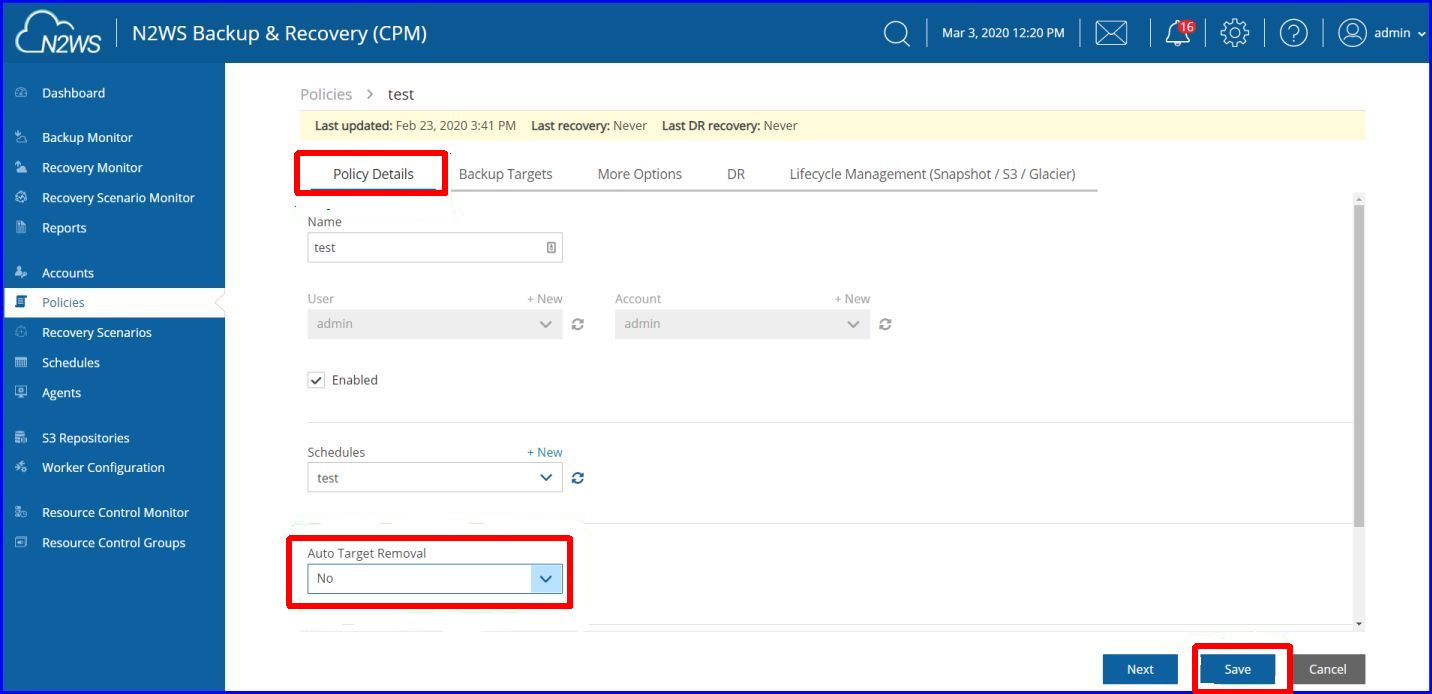
Task: Open the search magnifier icon
Action: click(897, 33)
